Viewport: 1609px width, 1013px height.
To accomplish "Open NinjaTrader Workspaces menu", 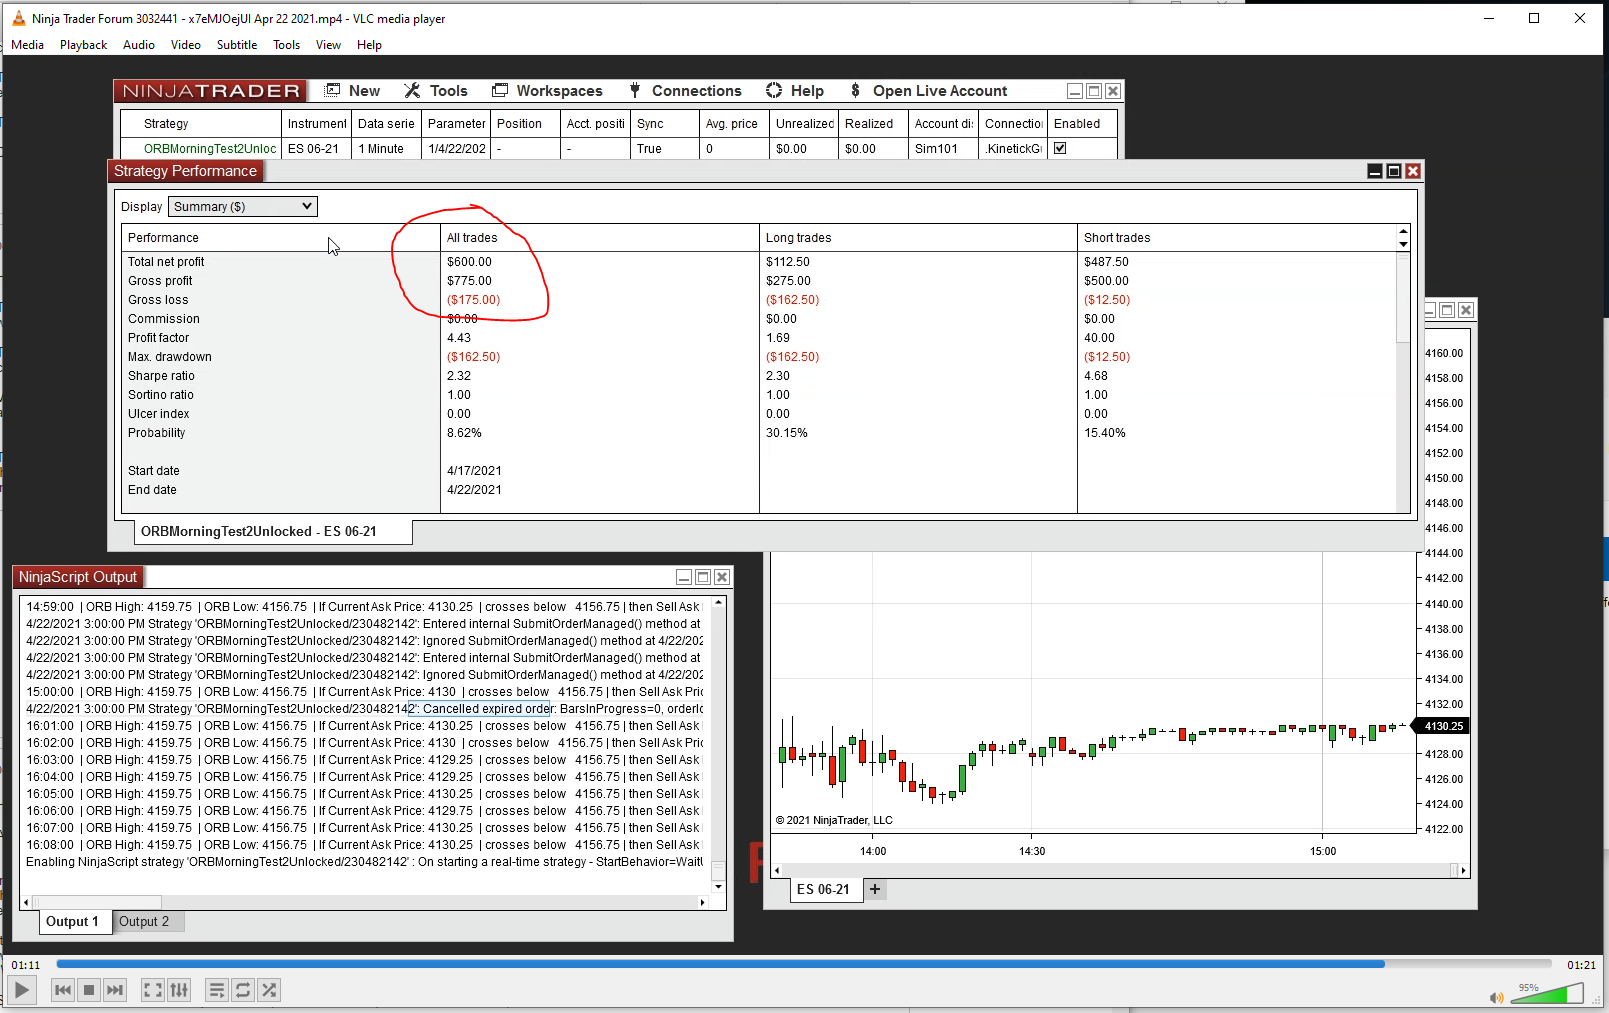I will [547, 91].
